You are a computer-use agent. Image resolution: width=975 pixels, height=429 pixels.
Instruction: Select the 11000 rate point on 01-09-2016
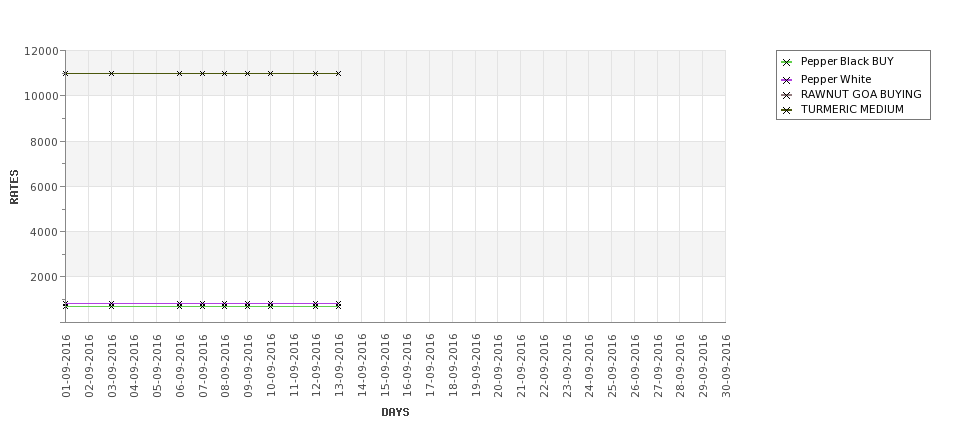pos(66,73)
